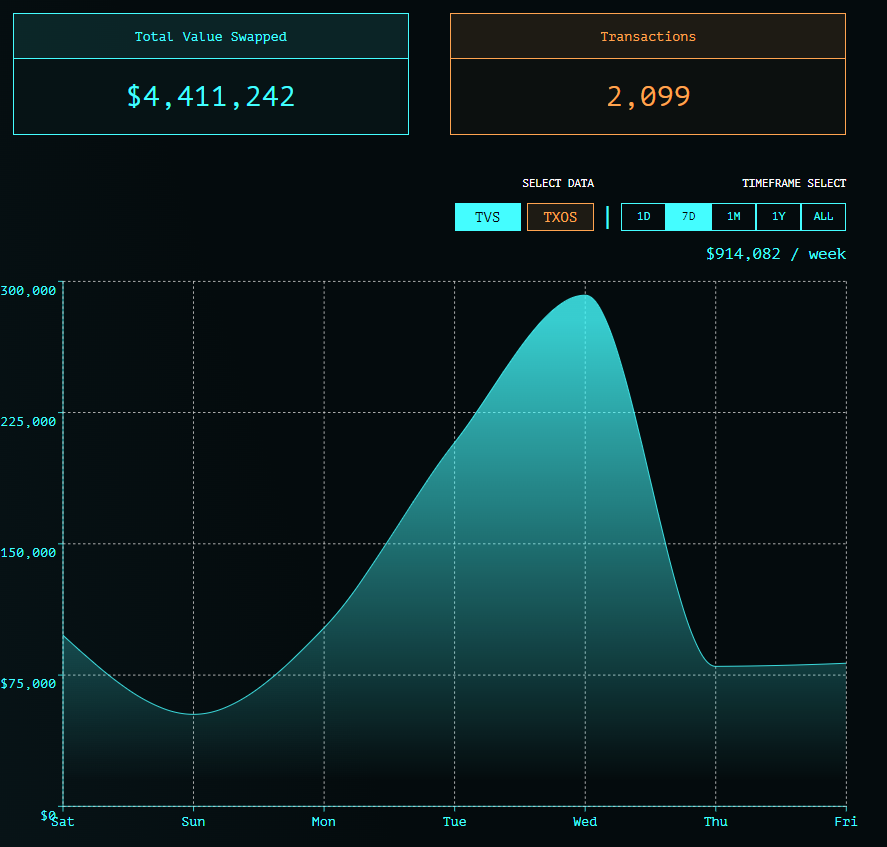
Task: Click the Sun x-axis label
Action: tap(193, 822)
